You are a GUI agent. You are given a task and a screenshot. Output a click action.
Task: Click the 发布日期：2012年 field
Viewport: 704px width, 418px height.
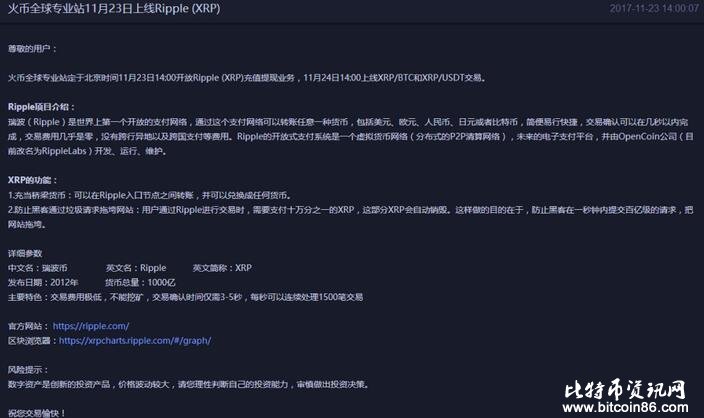tap(42, 283)
